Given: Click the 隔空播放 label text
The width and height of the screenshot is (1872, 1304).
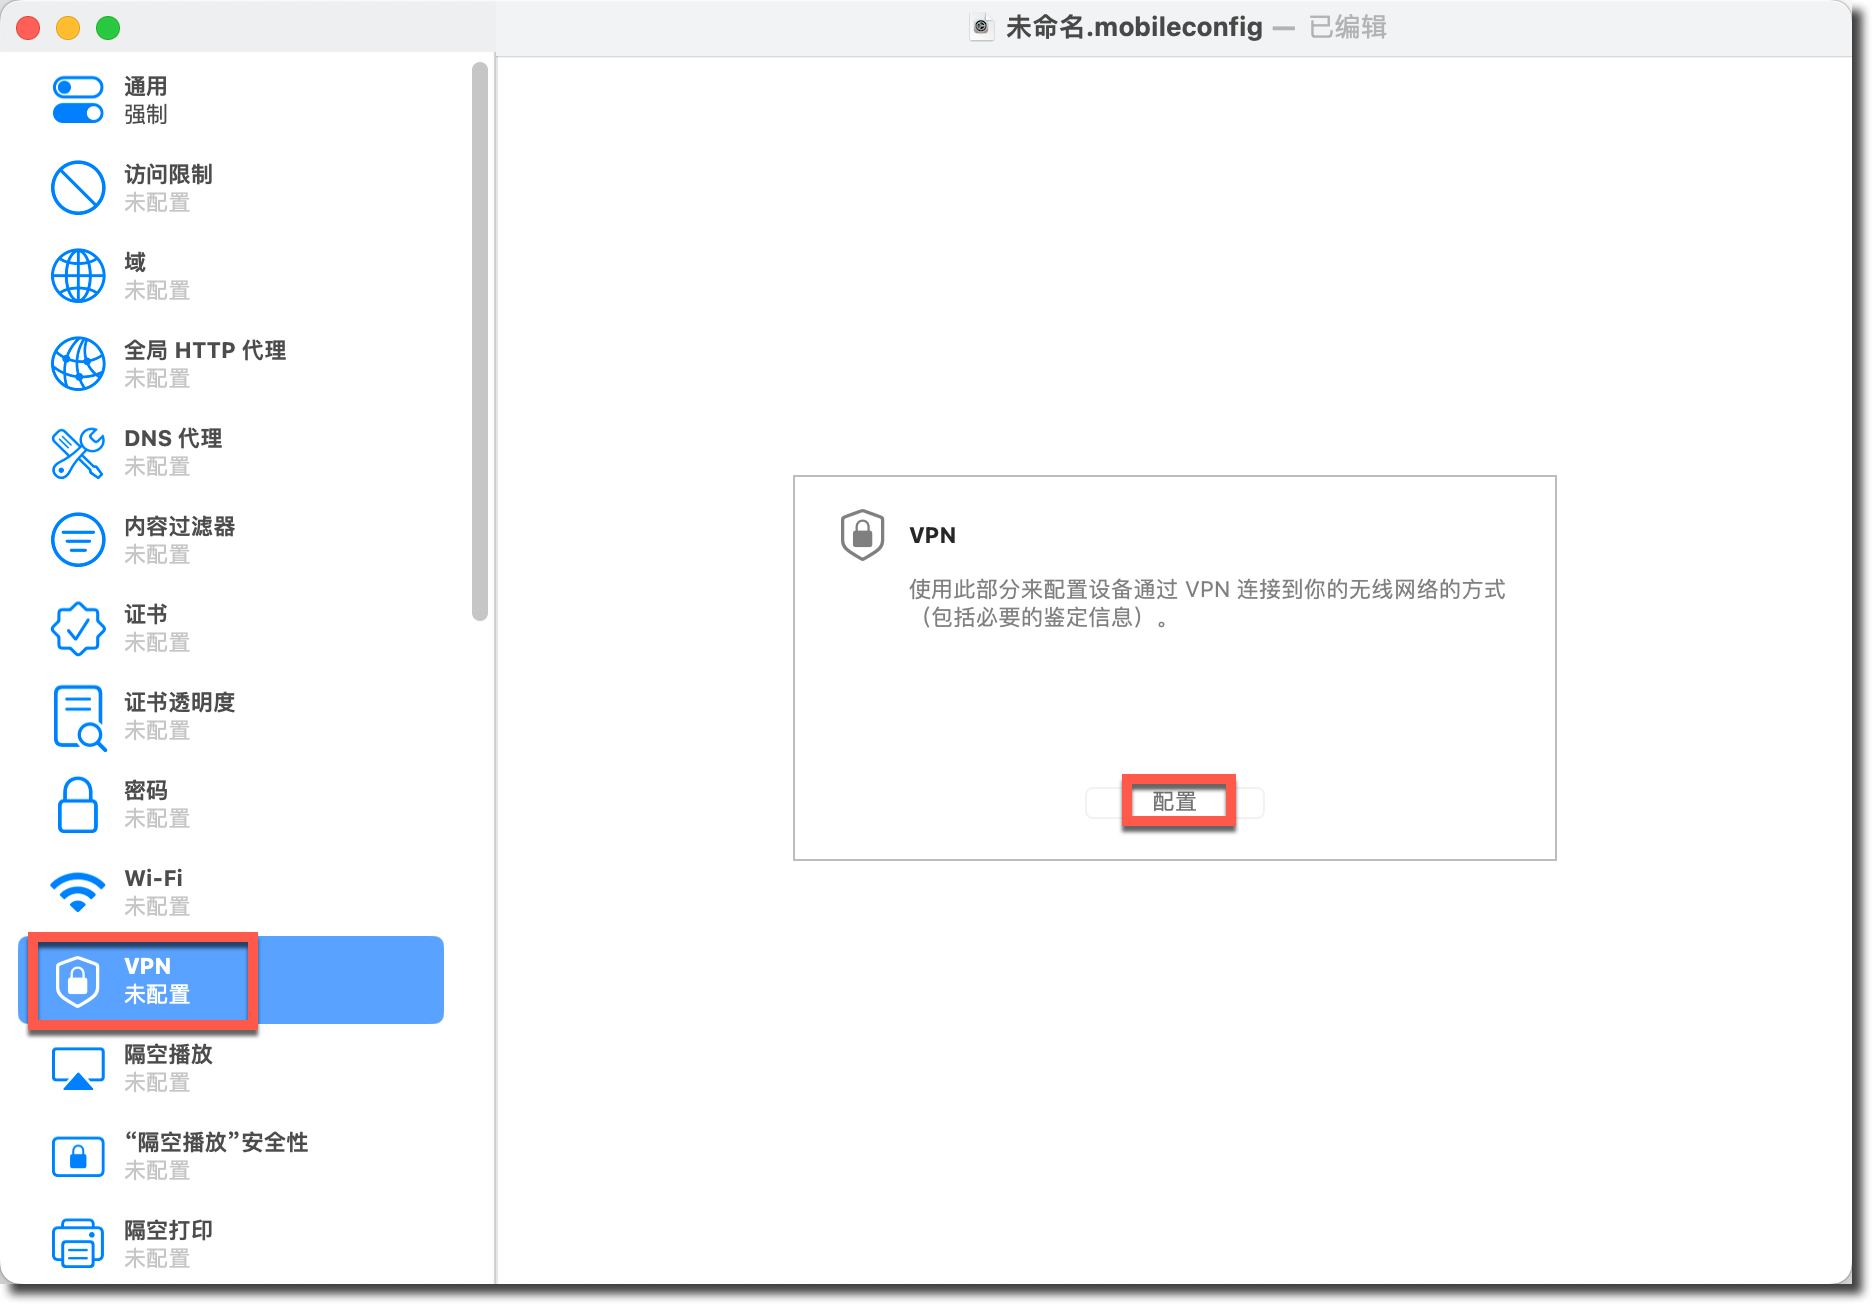Looking at the screenshot, I should (x=168, y=1054).
